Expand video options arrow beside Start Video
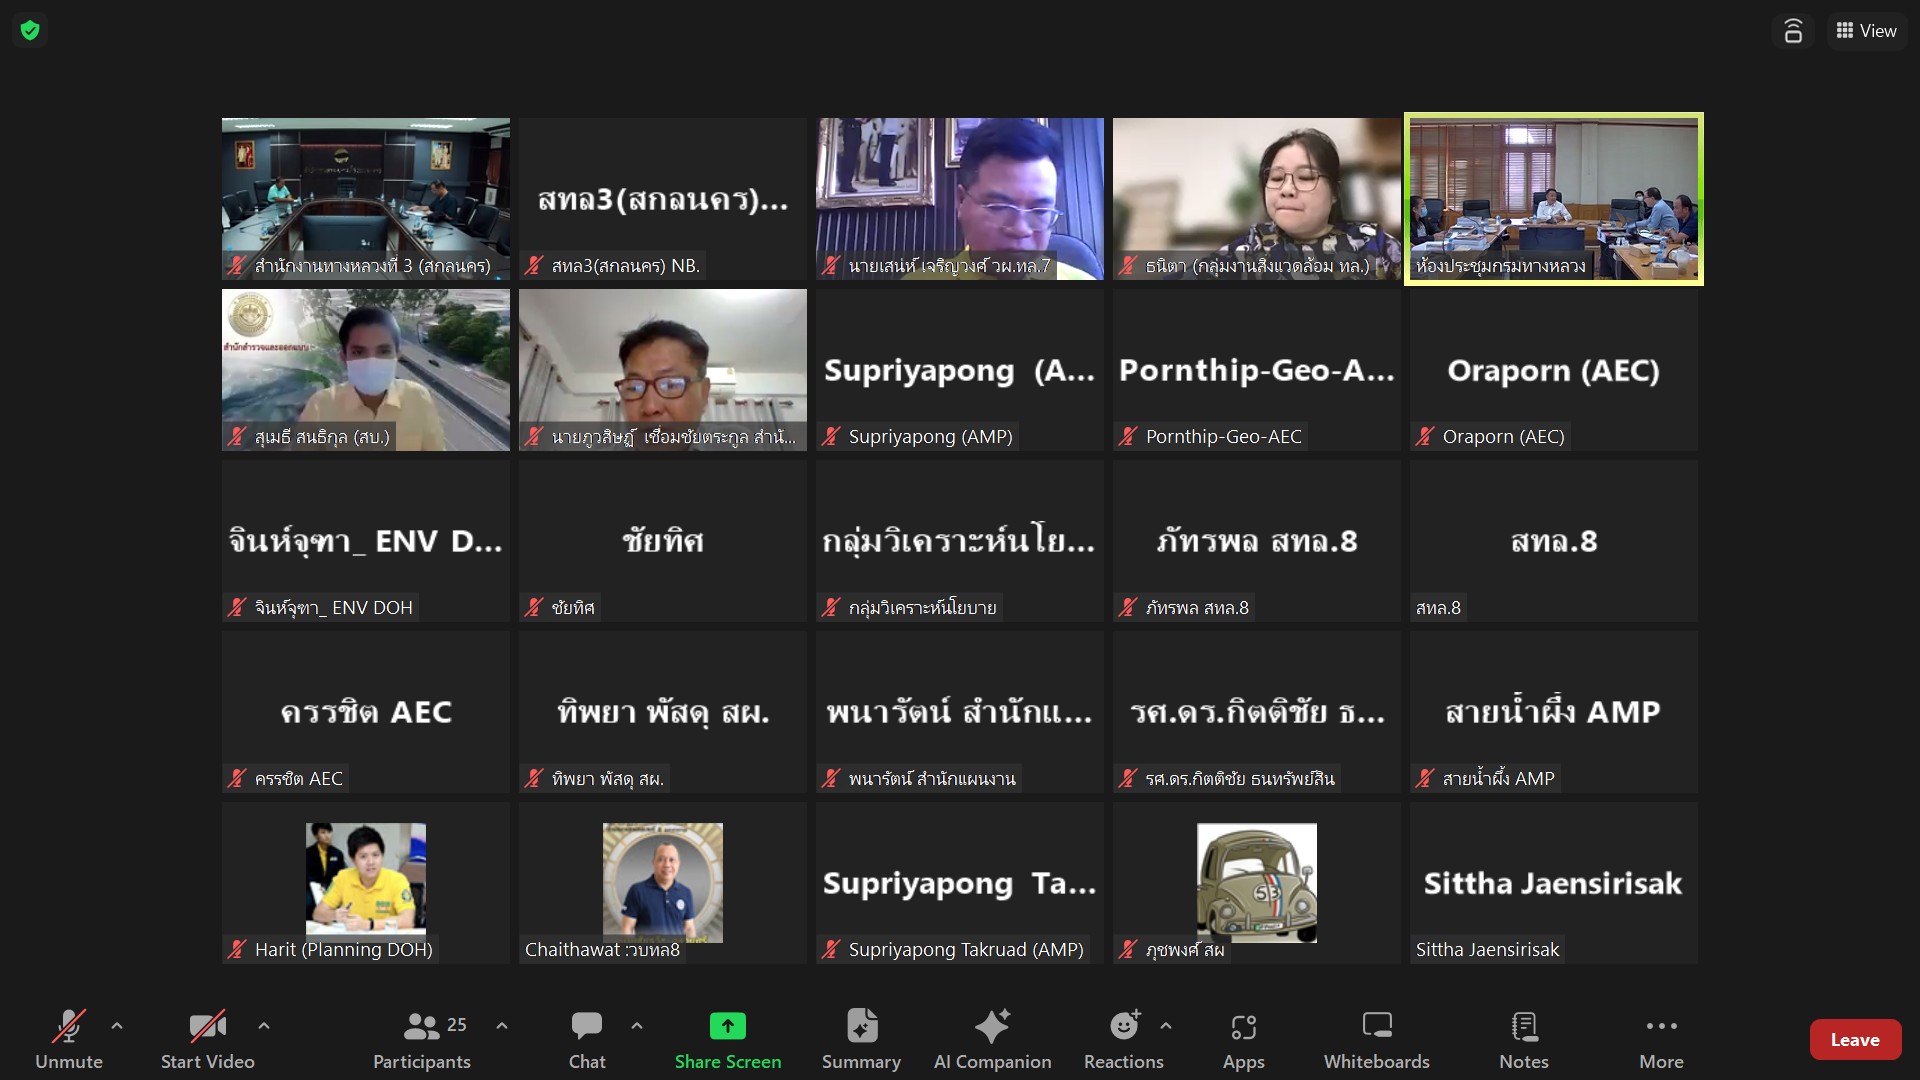Viewport: 1920px width, 1080px height. pos(264,1025)
